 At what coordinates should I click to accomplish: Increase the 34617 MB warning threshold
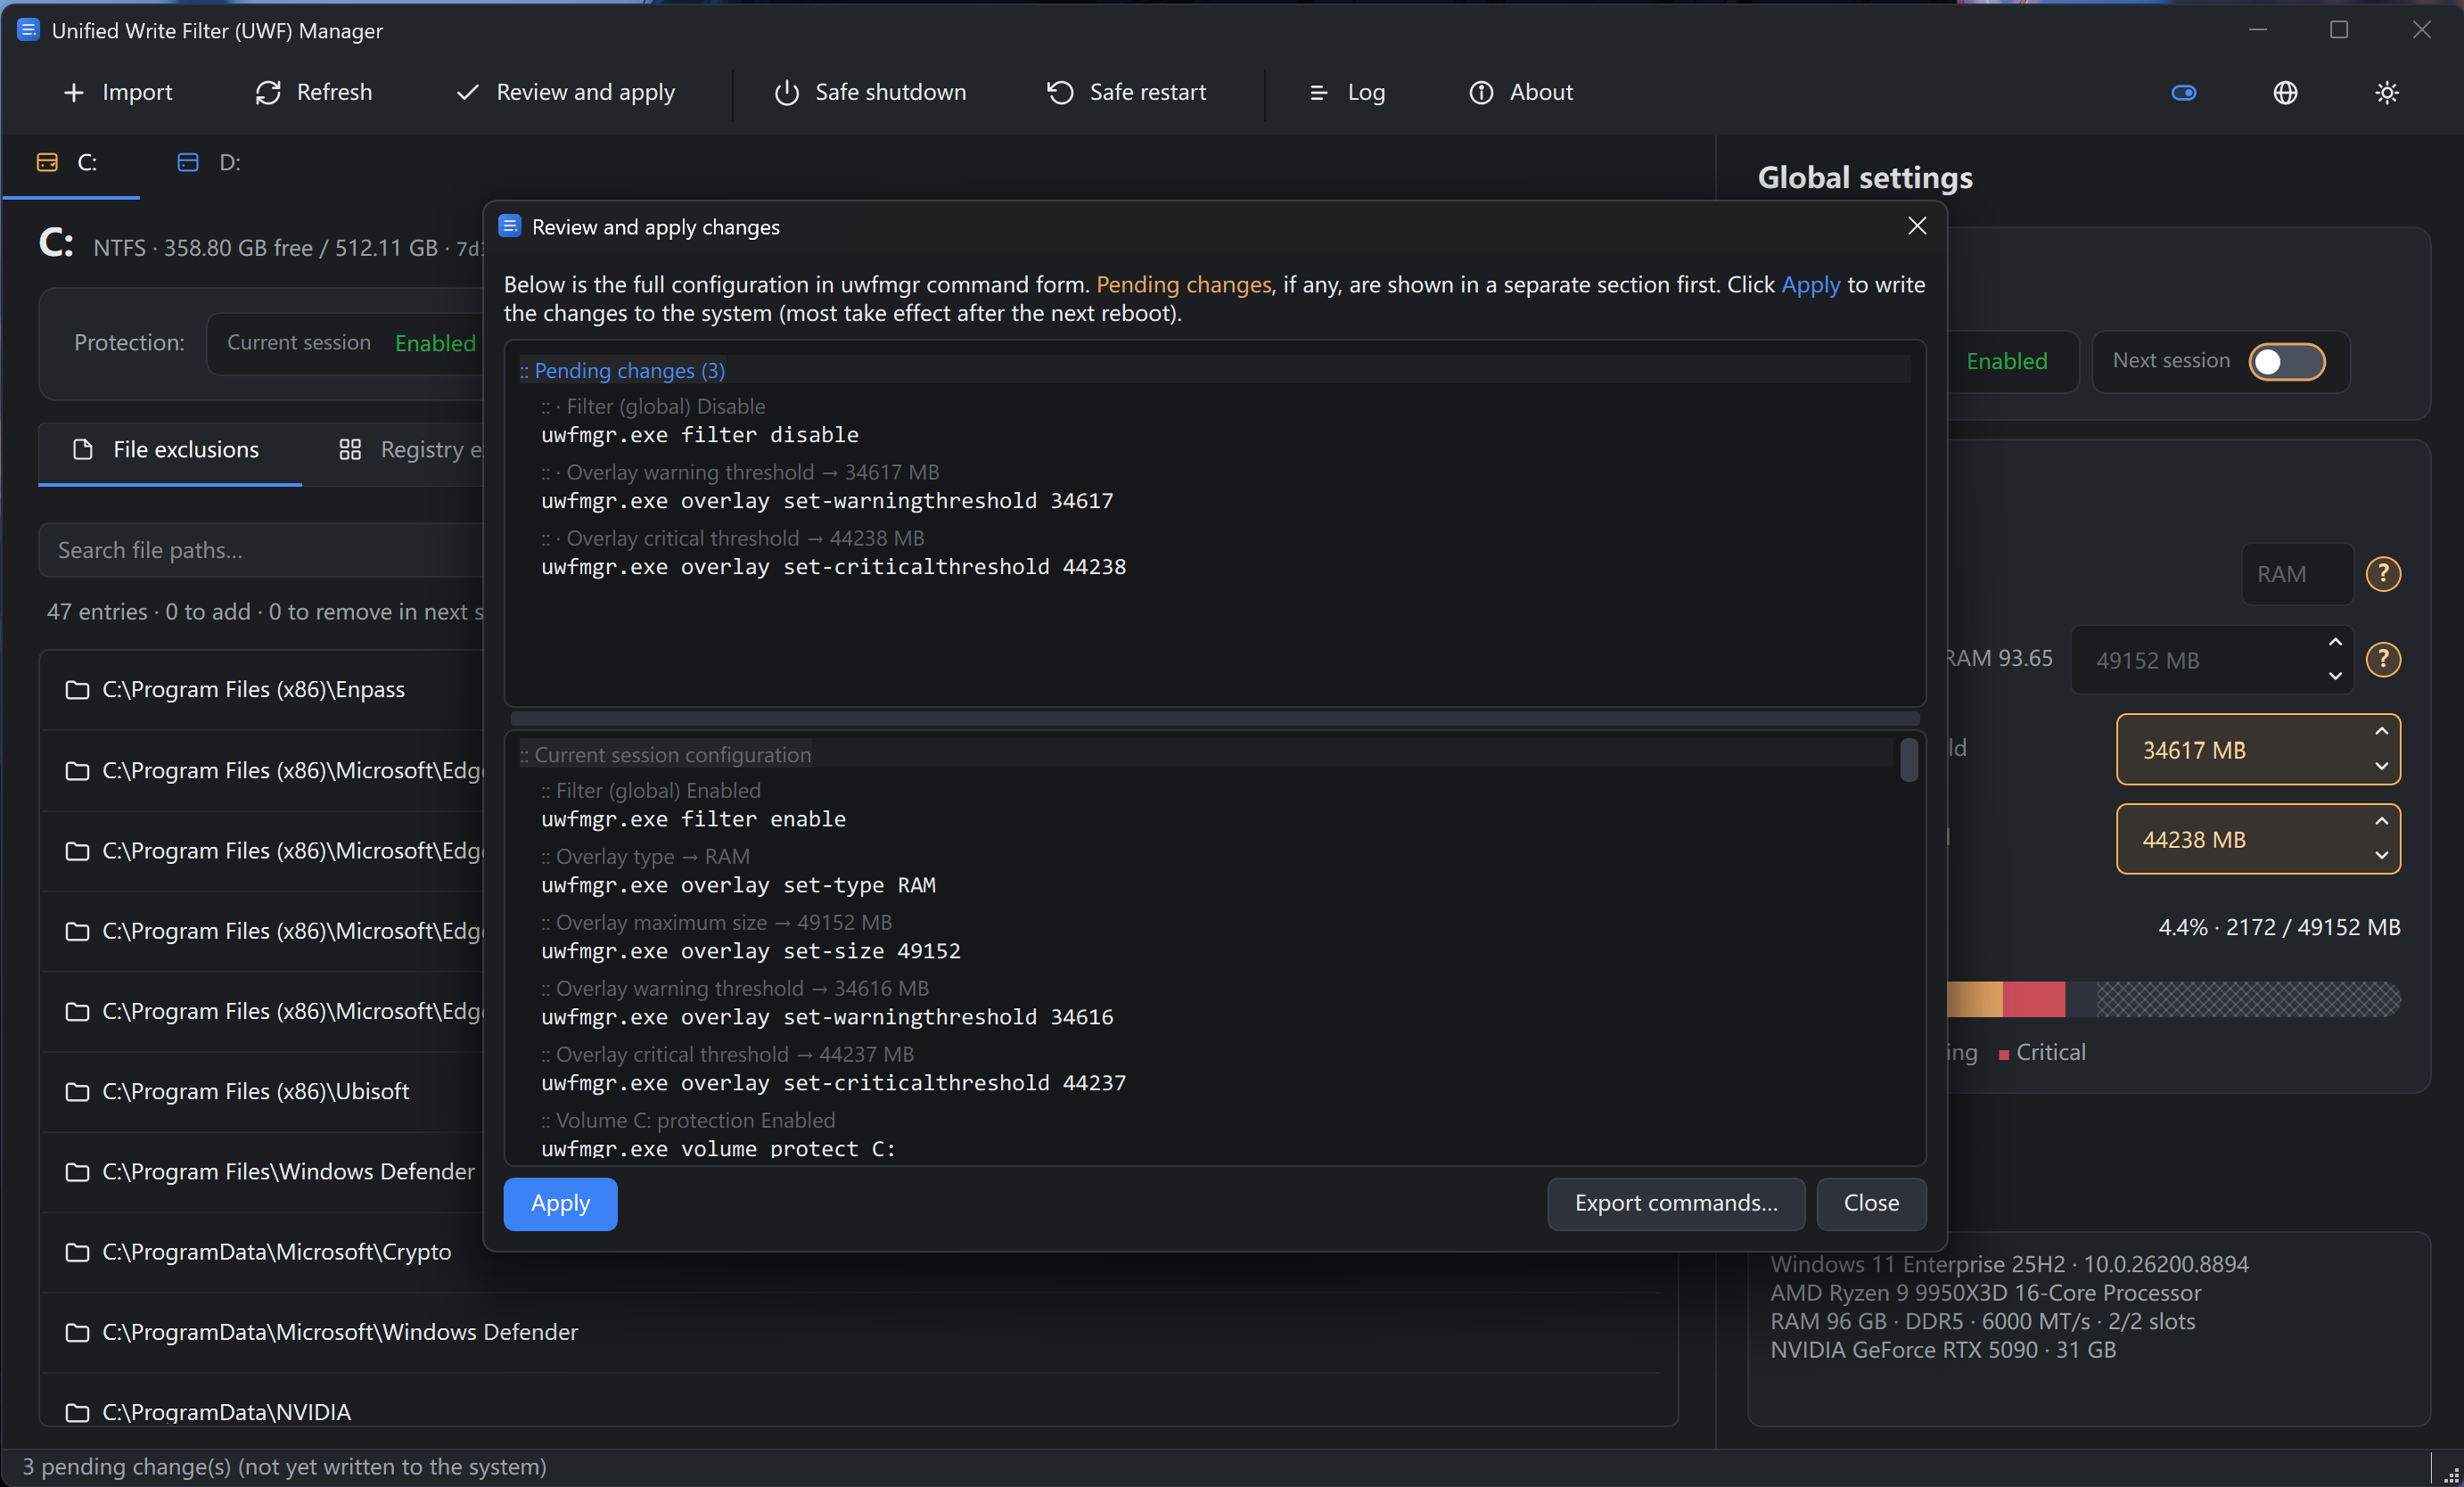2381,732
